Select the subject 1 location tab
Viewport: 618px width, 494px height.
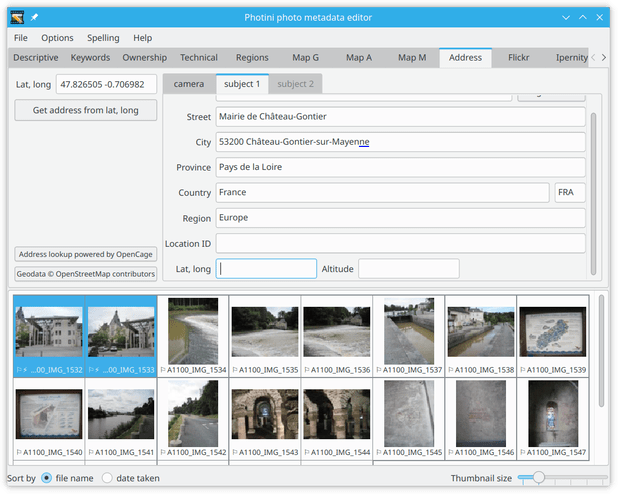pyautogui.click(x=242, y=84)
